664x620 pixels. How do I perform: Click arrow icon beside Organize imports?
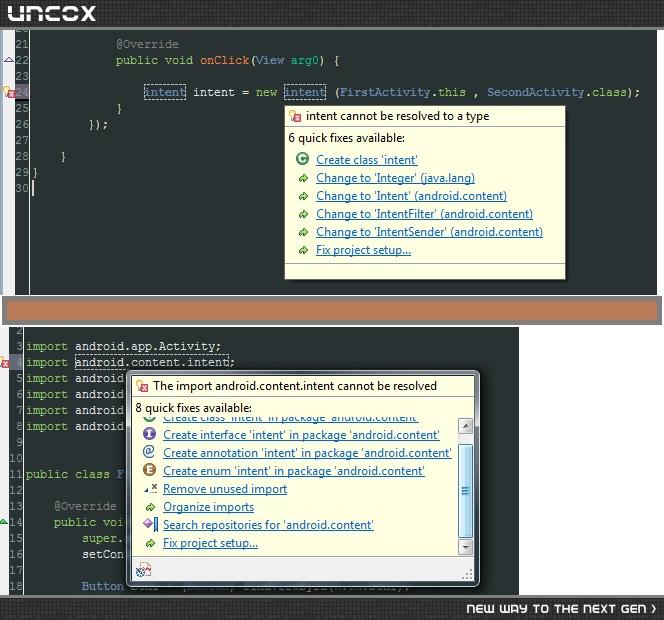[150, 507]
